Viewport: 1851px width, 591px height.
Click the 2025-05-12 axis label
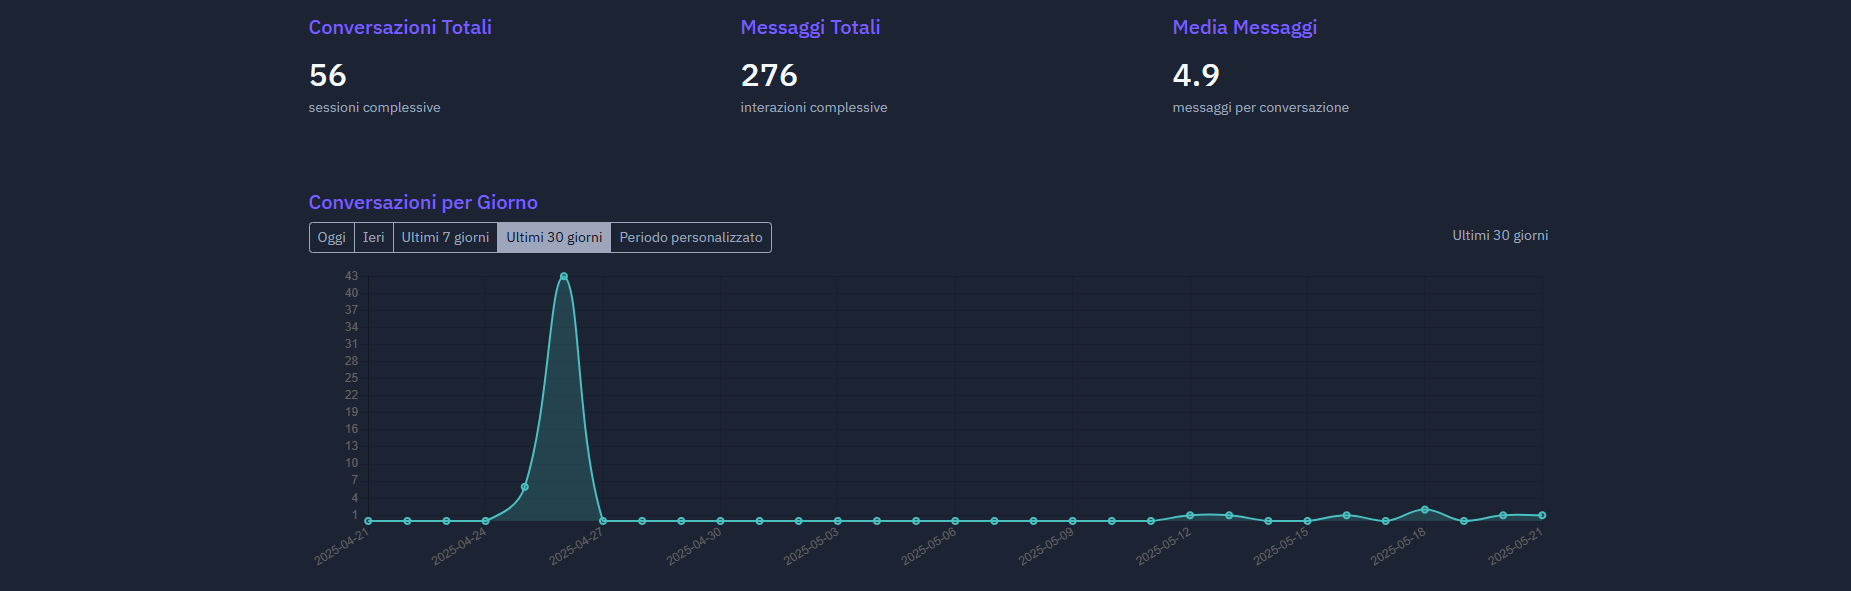click(1163, 547)
